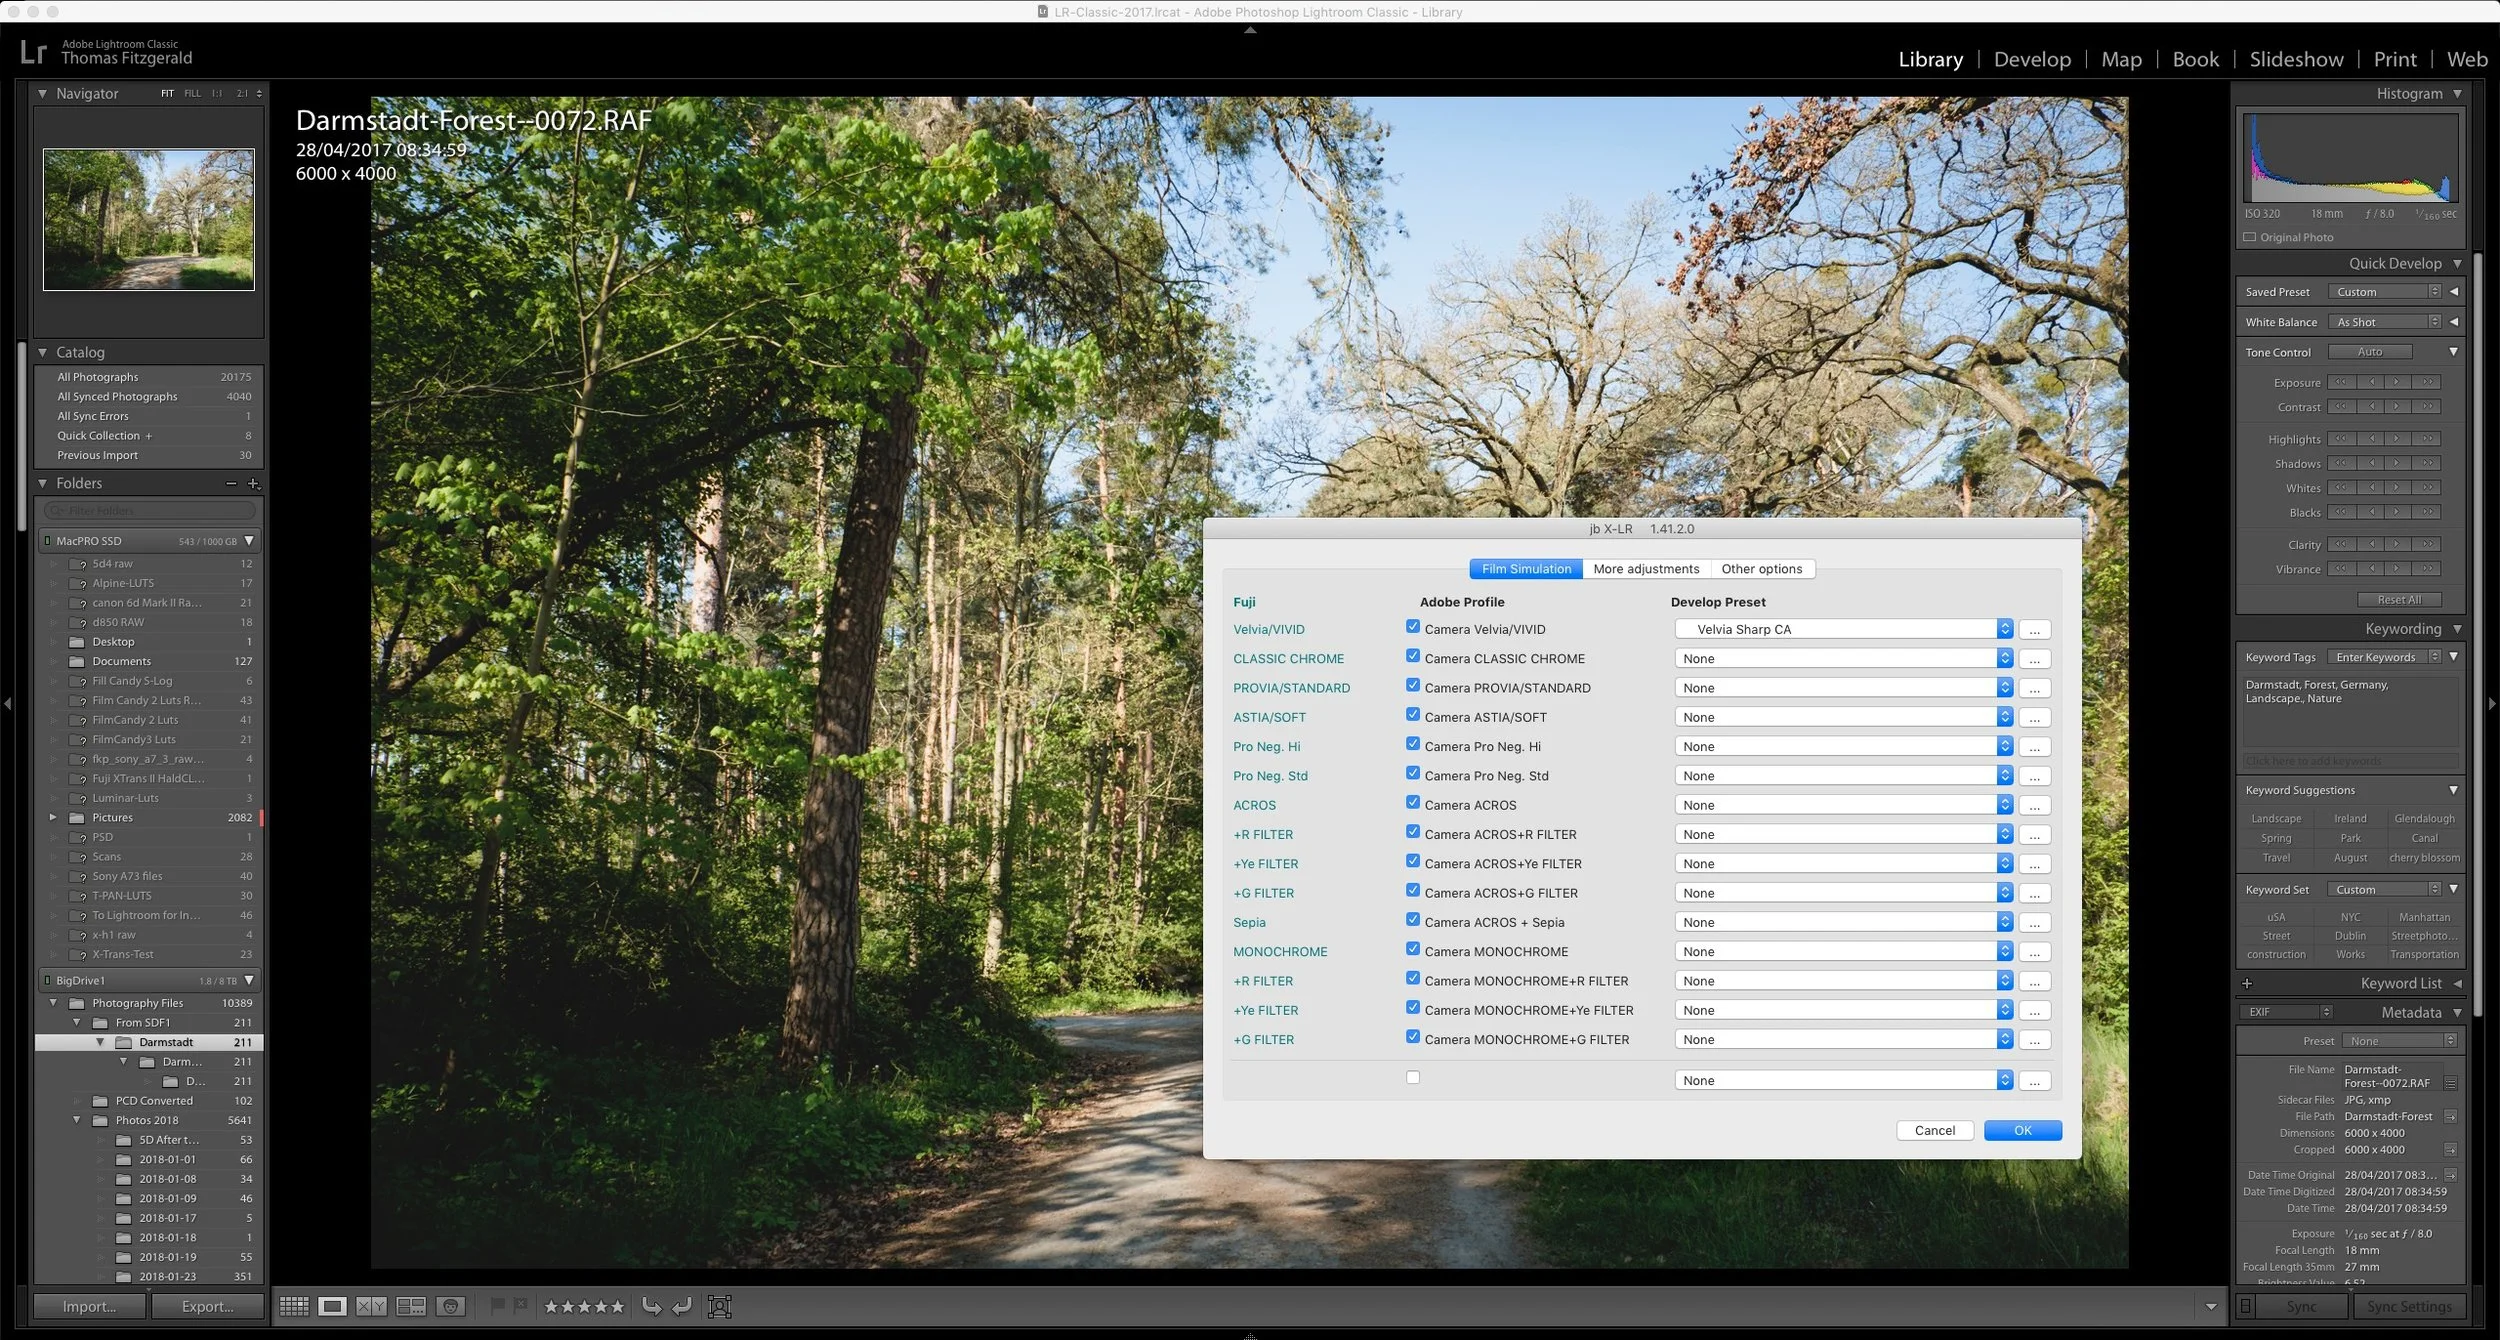2500x1340 pixels.
Task: Open the Develop module
Action: click(x=2032, y=59)
